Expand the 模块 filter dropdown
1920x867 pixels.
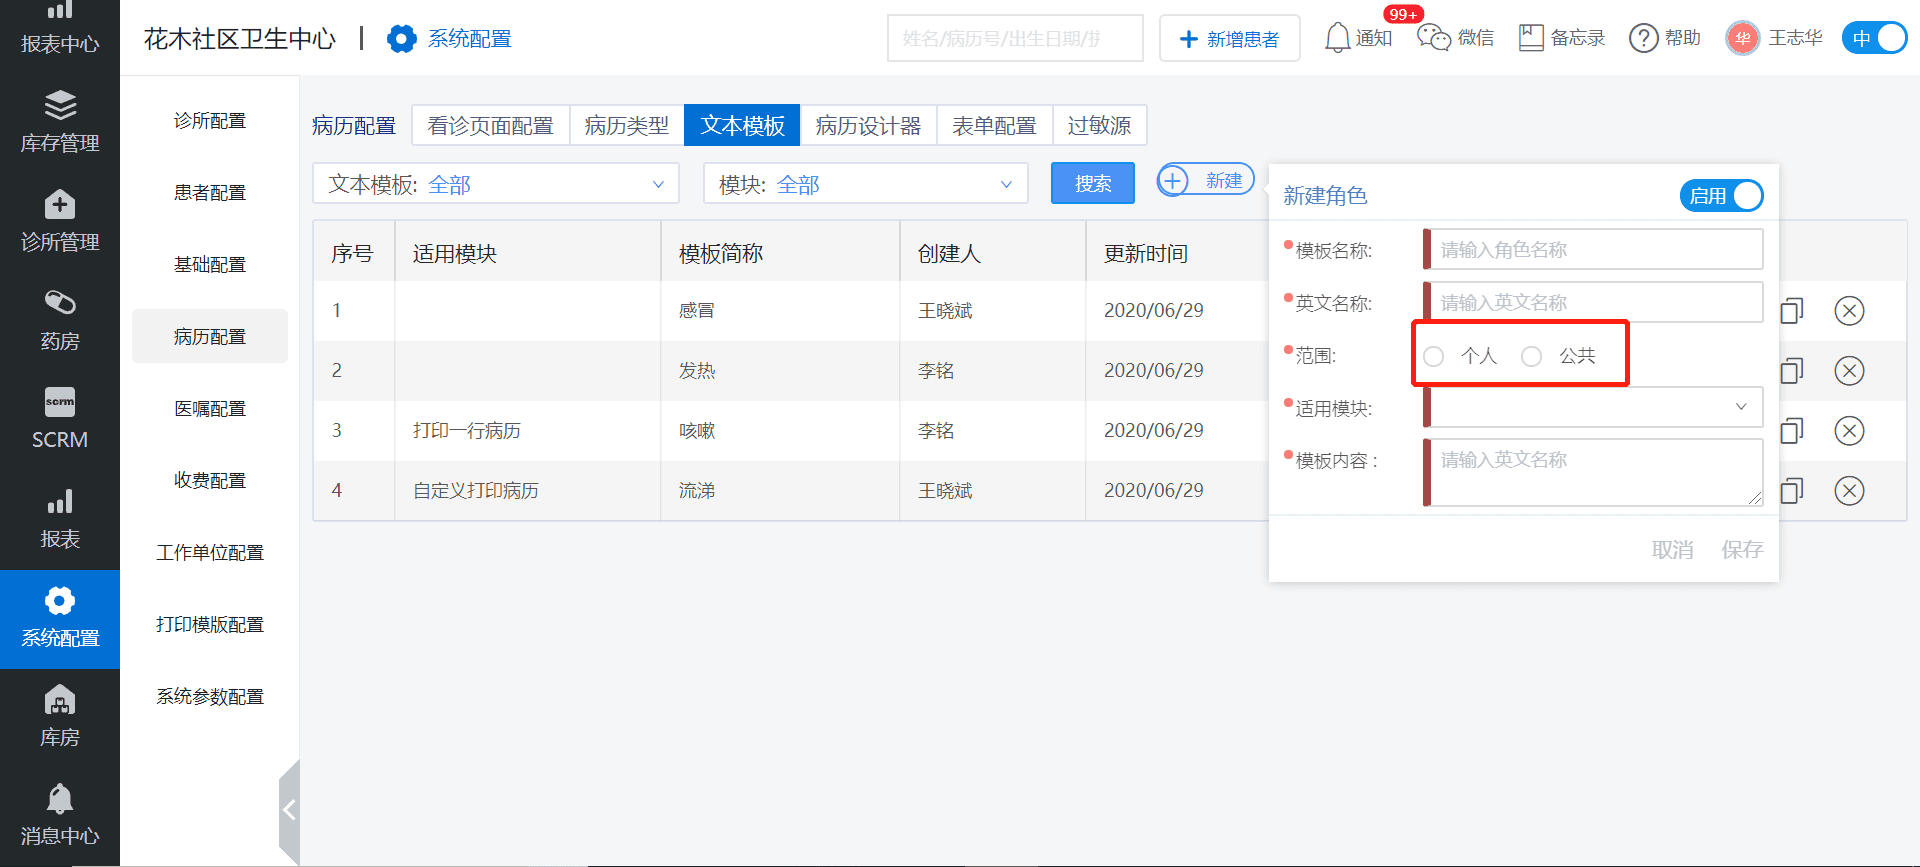865,184
